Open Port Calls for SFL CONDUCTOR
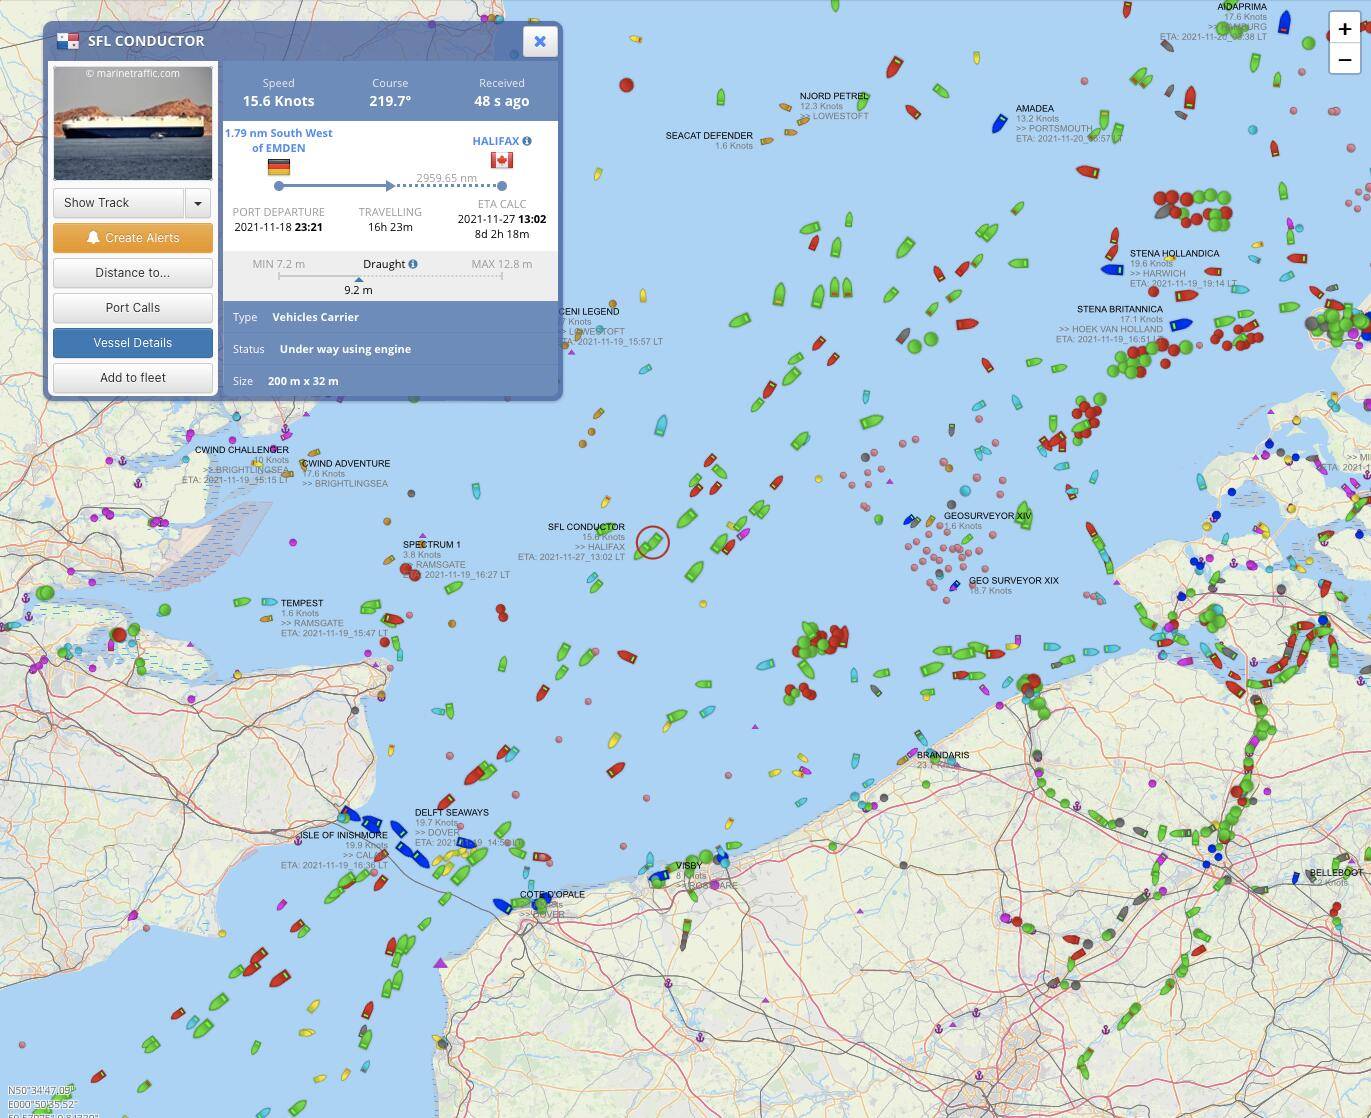Image resolution: width=1371 pixels, height=1118 pixels. [x=133, y=308]
